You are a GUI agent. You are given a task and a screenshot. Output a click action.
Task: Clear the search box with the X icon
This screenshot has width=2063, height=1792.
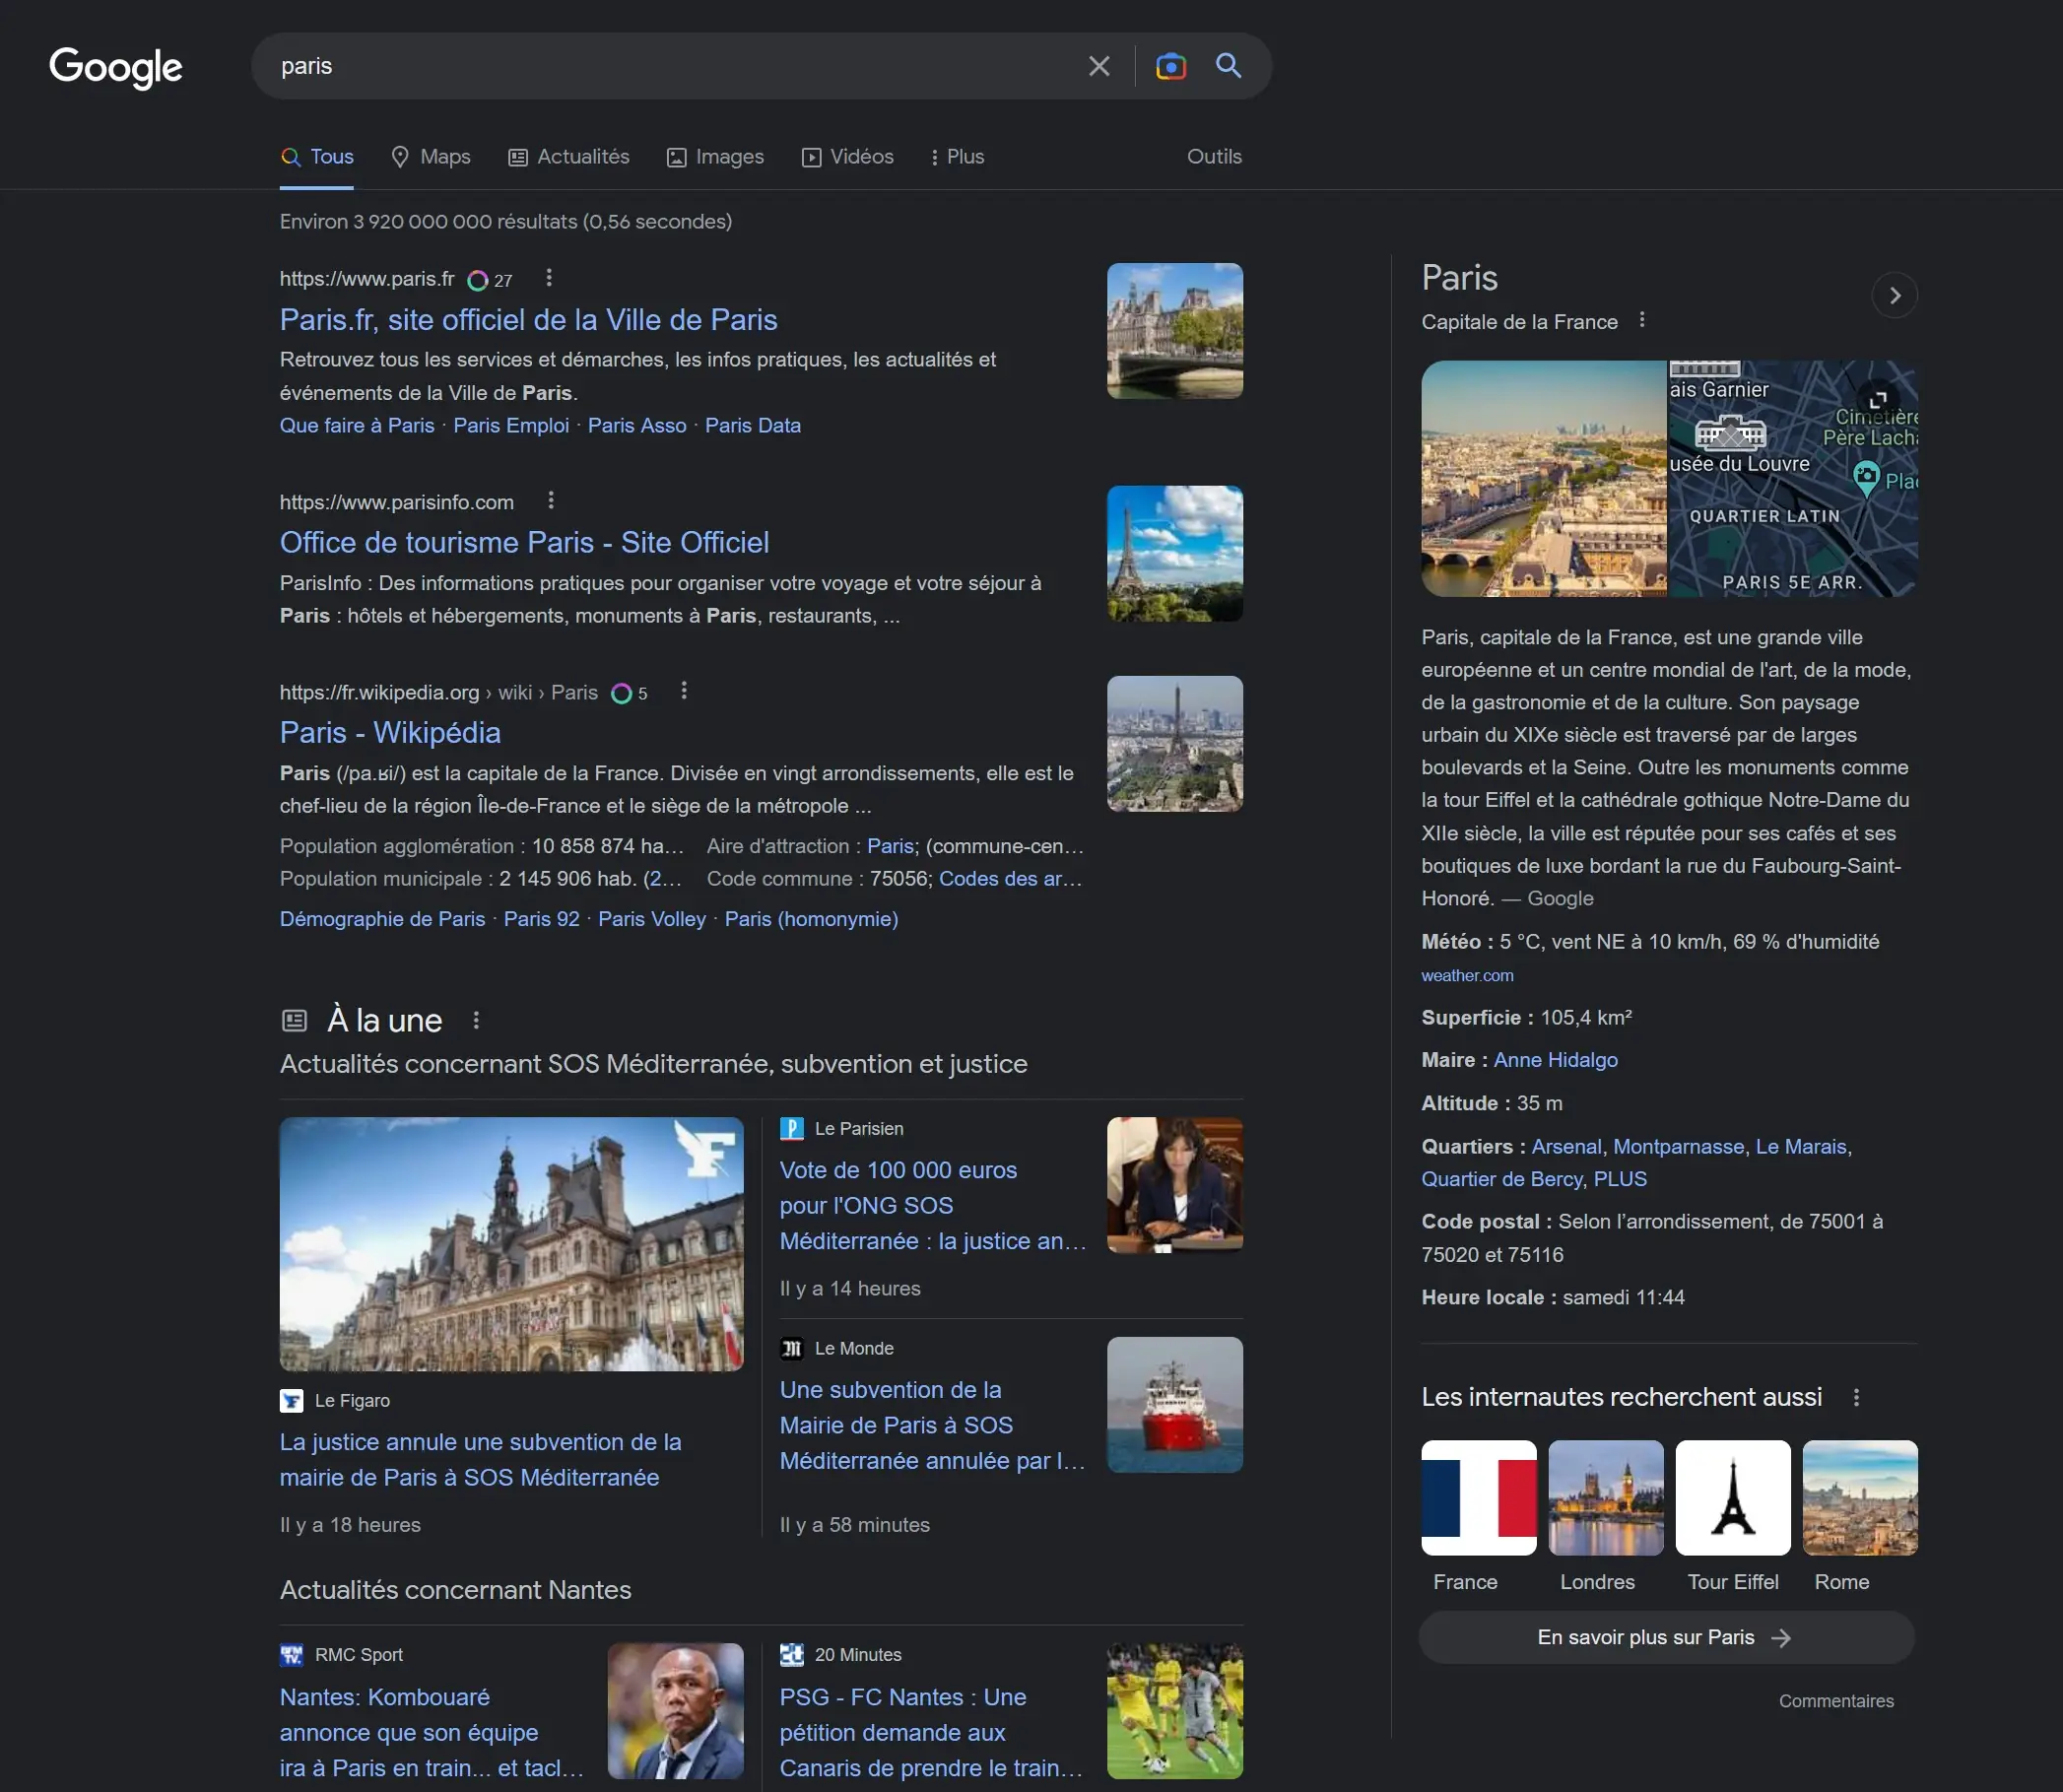pyautogui.click(x=1099, y=66)
